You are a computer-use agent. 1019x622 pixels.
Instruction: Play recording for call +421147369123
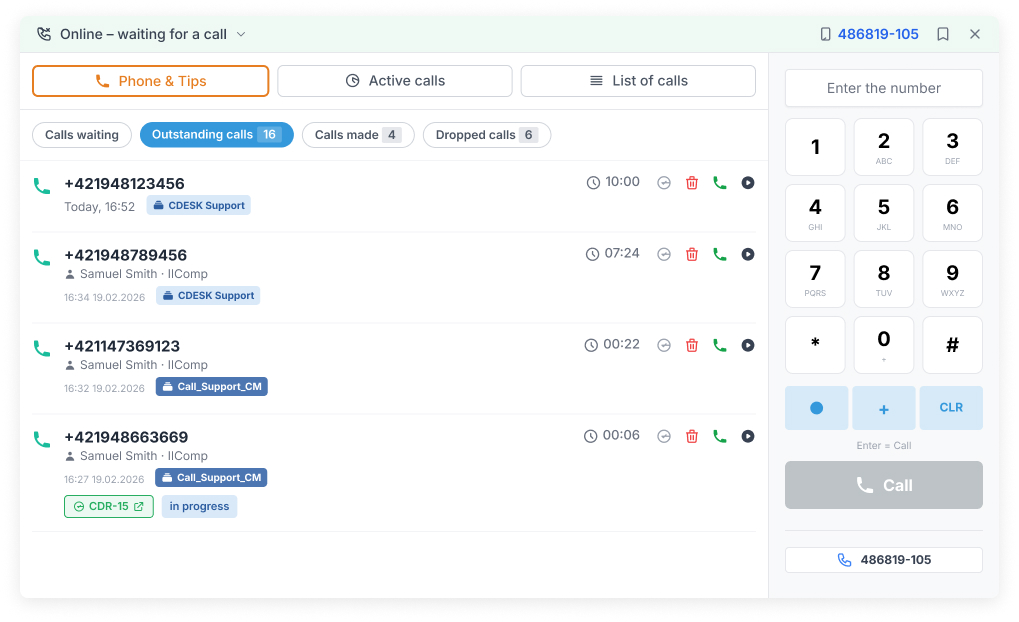(x=747, y=346)
